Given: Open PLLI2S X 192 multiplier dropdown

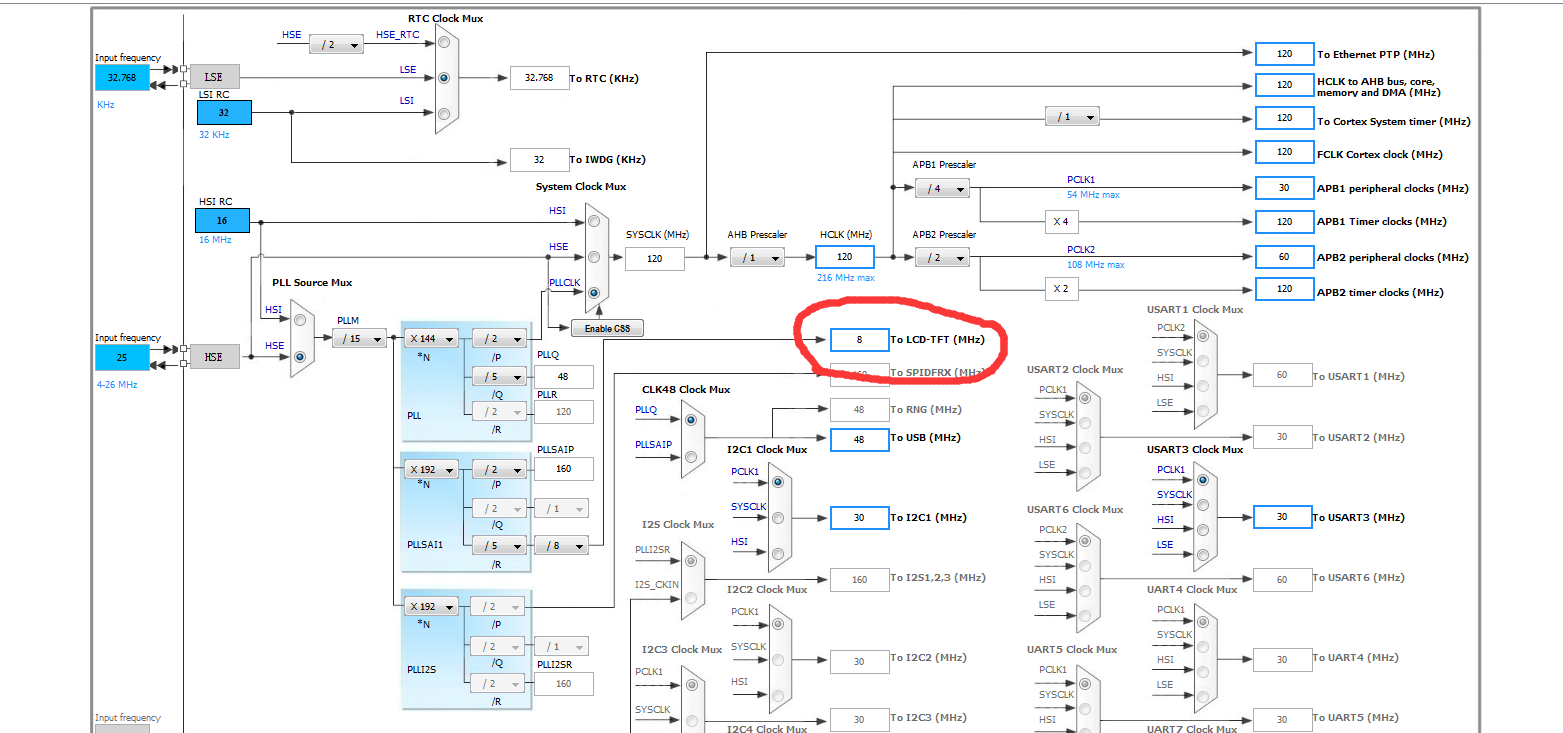Looking at the screenshot, I should click(x=431, y=606).
